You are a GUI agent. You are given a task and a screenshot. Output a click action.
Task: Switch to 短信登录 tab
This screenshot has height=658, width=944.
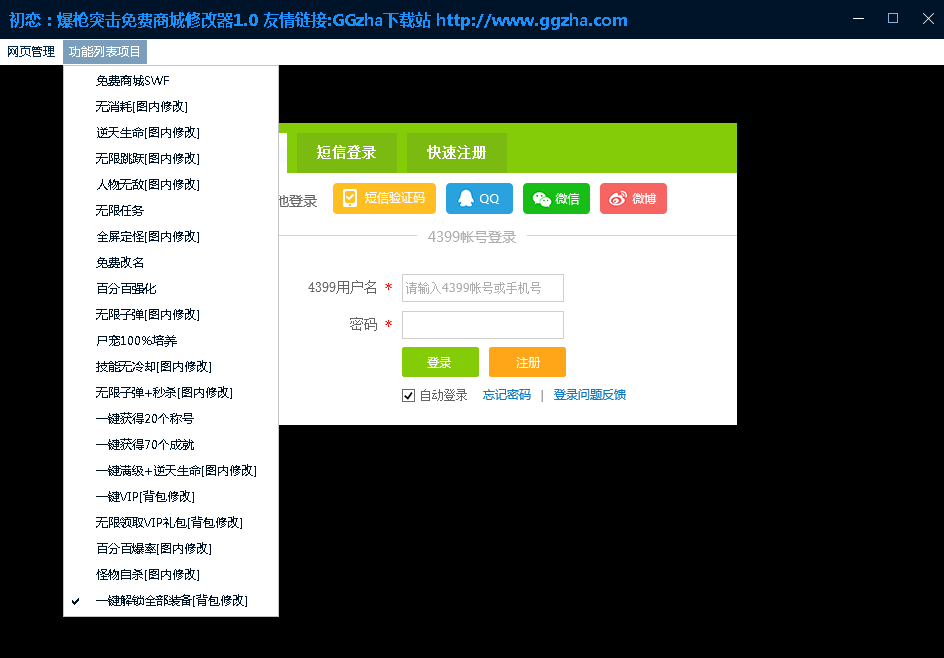click(x=347, y=153)
